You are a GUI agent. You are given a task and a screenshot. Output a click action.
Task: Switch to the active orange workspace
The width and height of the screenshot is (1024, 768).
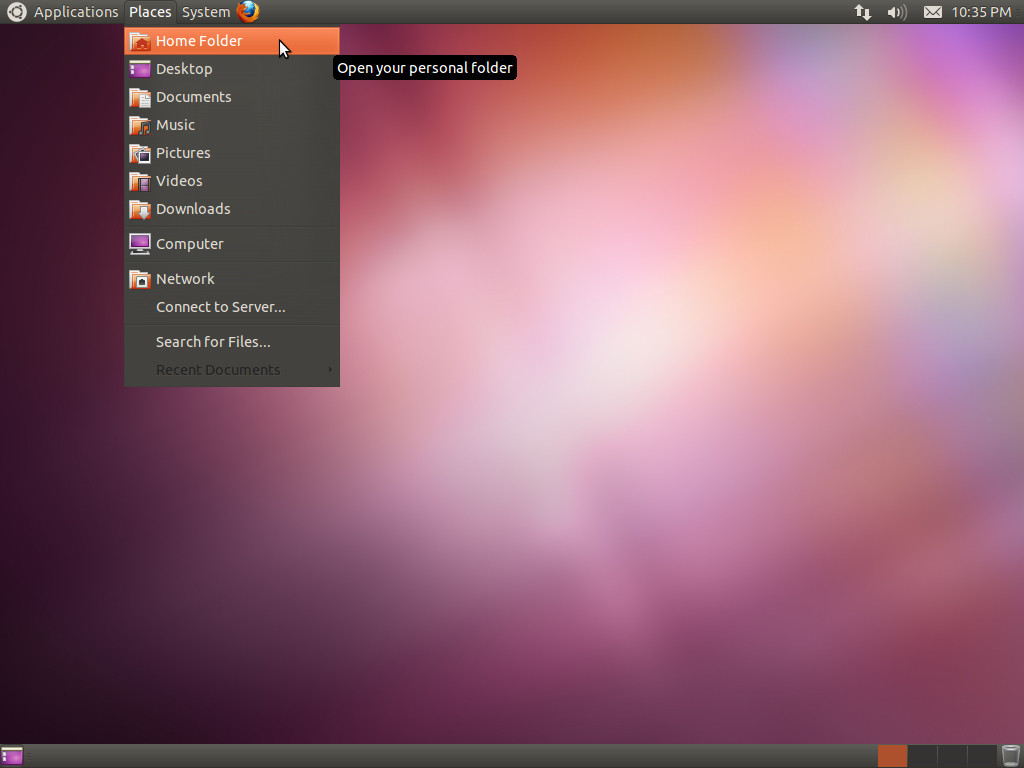pyautogui.click(x=892, y=756)
